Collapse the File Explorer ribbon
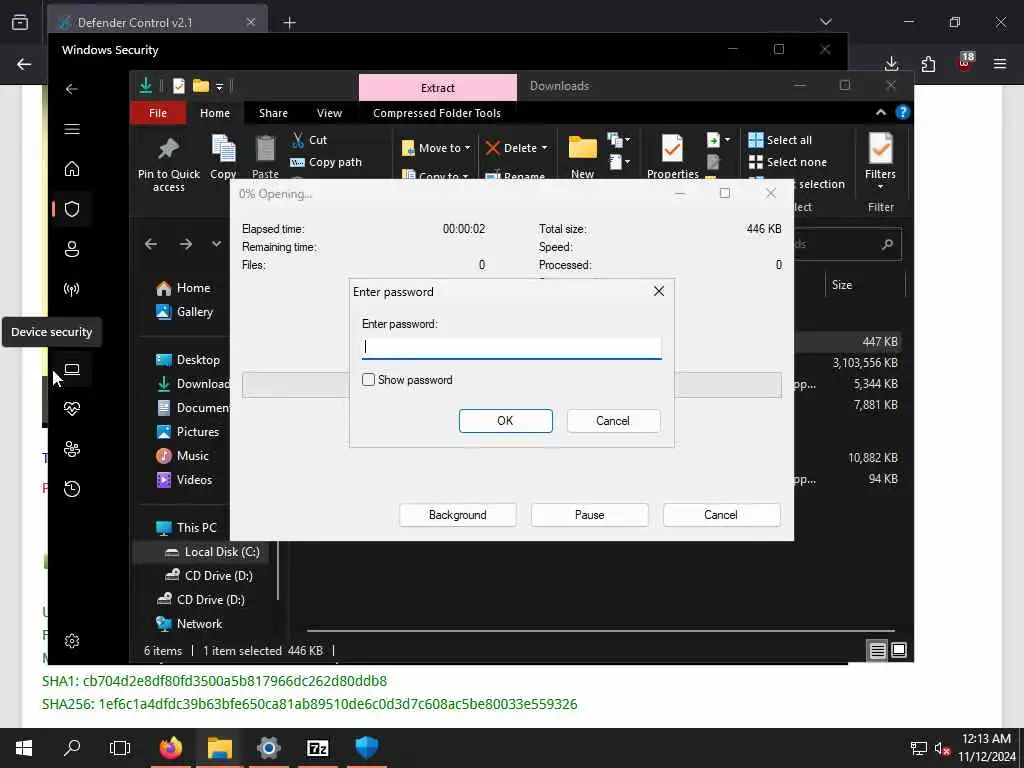Image resolution: width=1024 pixels, height=768 pixels. 880,112
